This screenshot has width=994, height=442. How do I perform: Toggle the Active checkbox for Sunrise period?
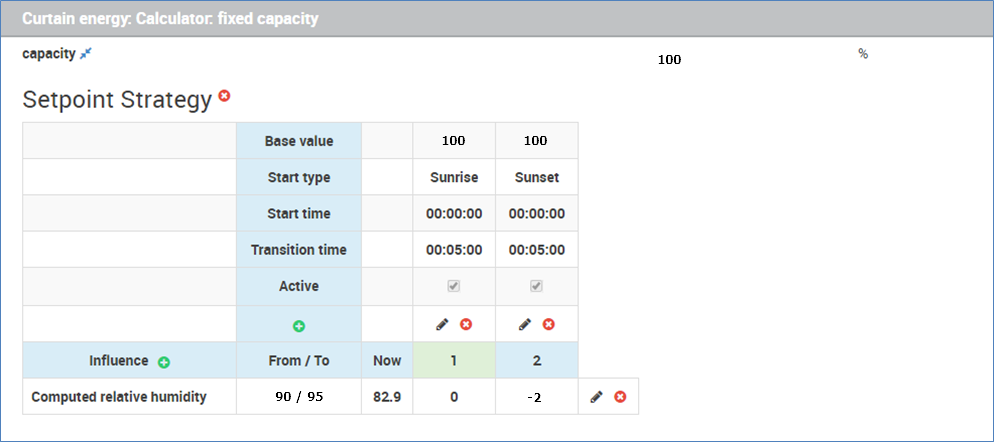(x=453, y=286)
